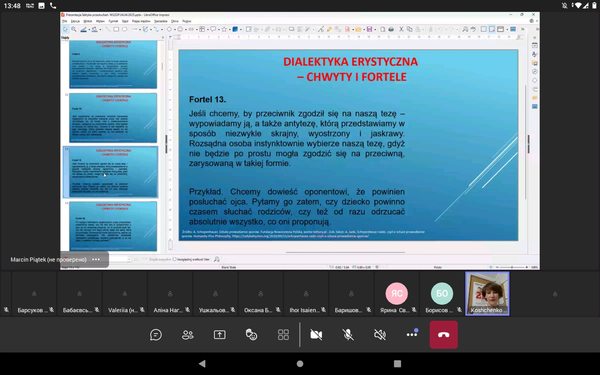Click the 'Fortel 13.' heading on slide
Image resolution: width=600 pixels, height=375 pixels.
coord(207,99)
